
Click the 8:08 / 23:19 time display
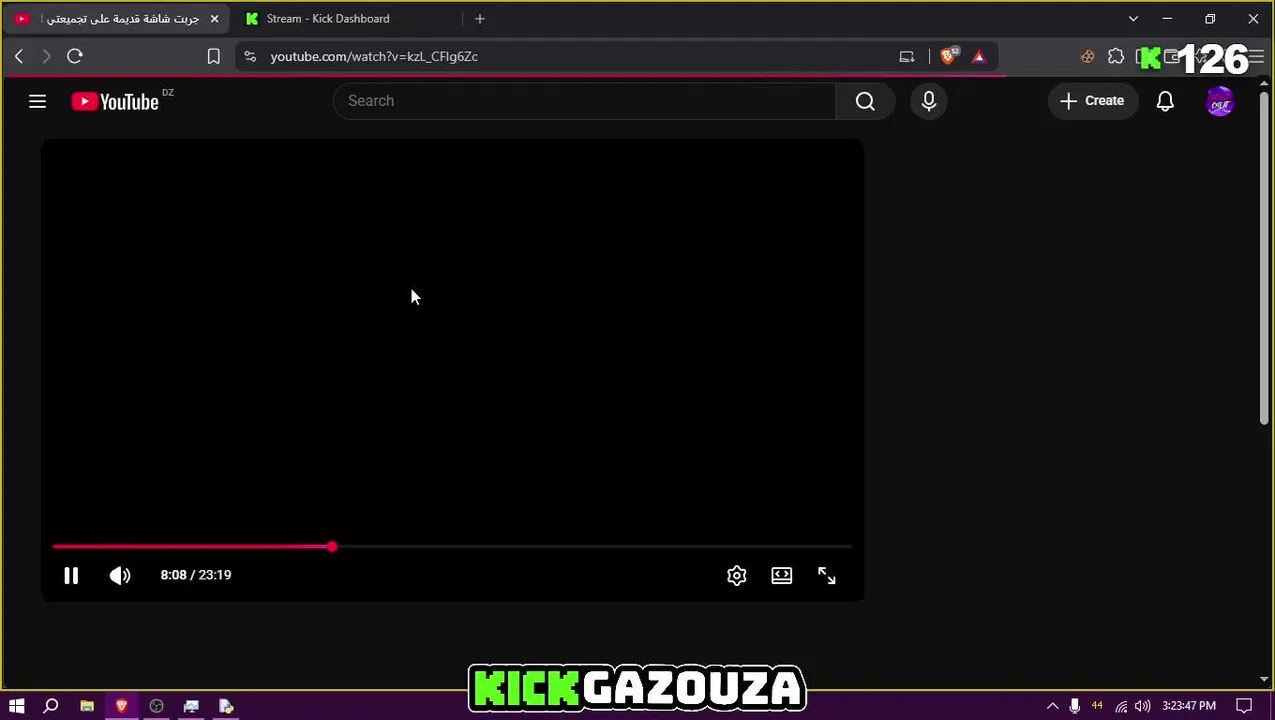pyautogui.click(x=196, y=575)
